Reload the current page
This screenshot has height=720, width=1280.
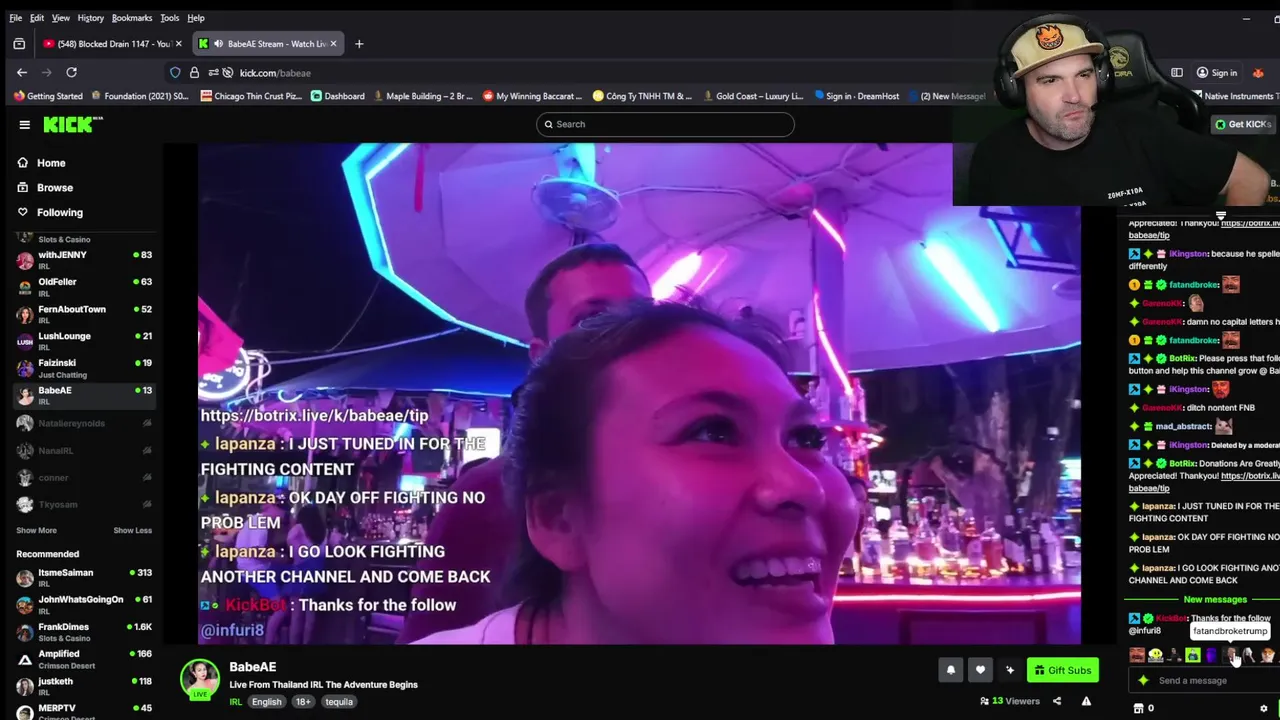[x=71, y=72]
